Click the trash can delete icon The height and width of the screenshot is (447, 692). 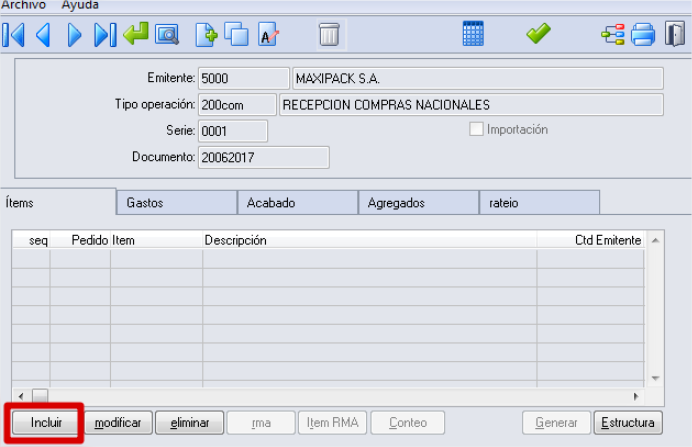(329, 34)
